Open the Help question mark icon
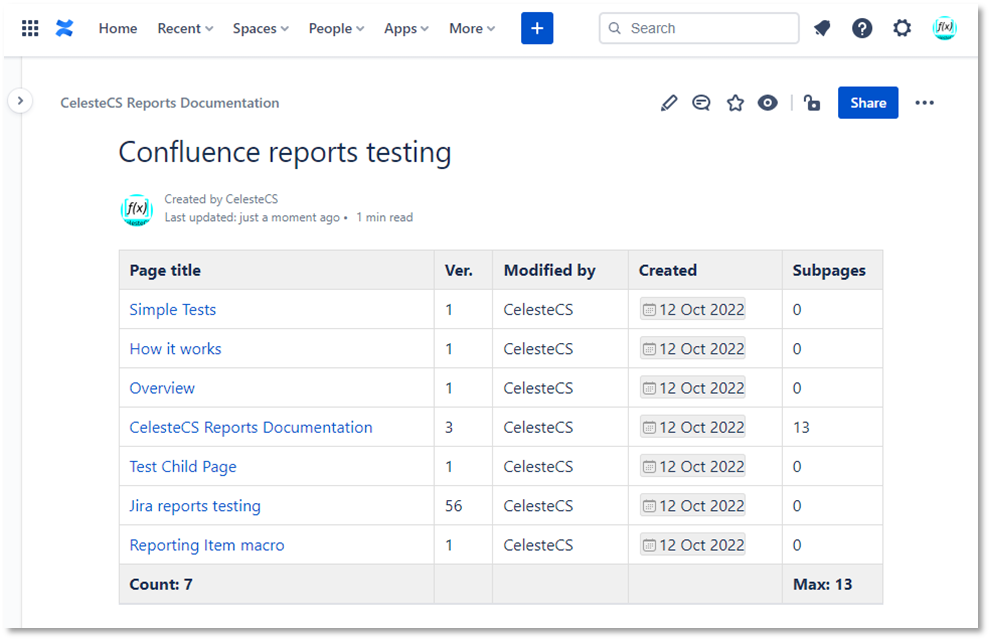The width and height of the screenshot is (991, 641). (861, 28)
